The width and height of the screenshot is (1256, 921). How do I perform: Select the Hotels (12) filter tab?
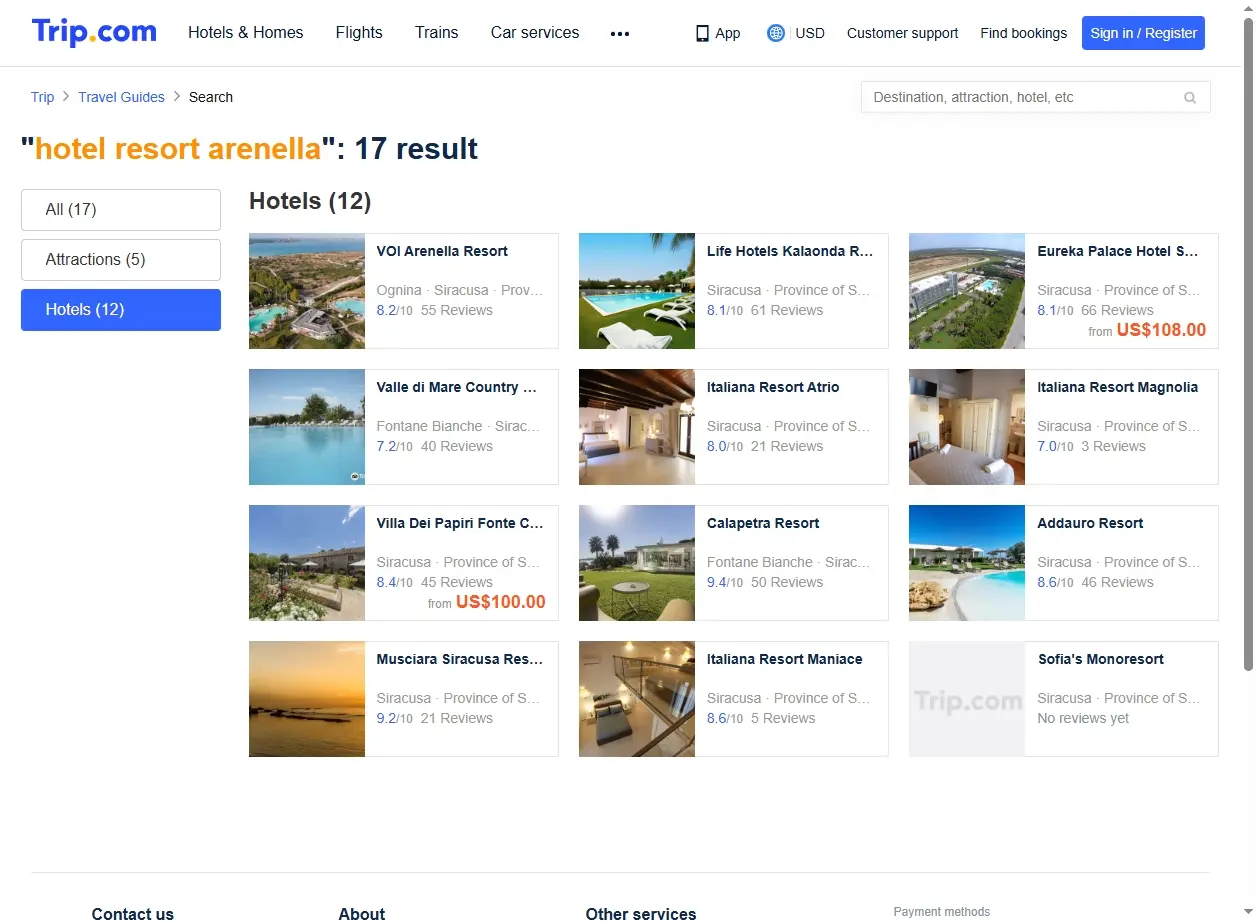tap(121, 310)
